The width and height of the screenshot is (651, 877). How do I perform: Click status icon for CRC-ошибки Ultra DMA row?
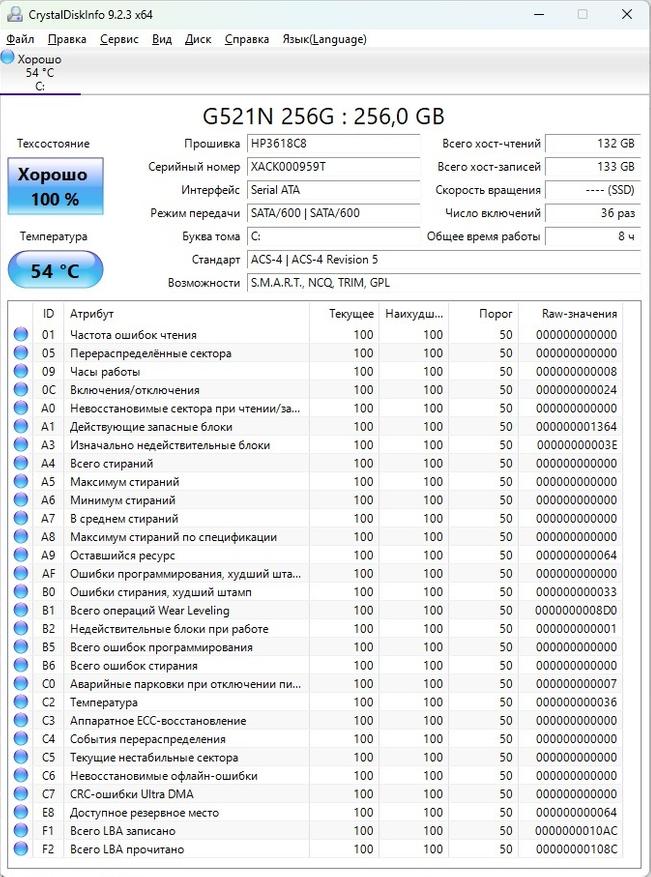click(x=21, y=794)
